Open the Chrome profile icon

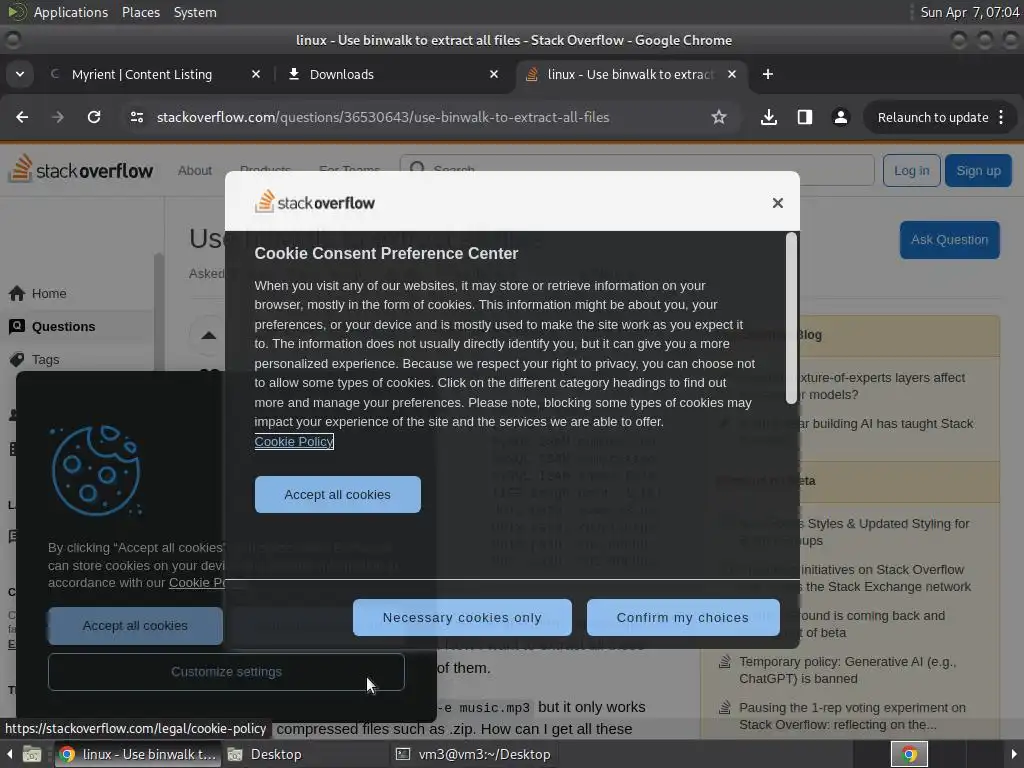click(x=840, y=117)
